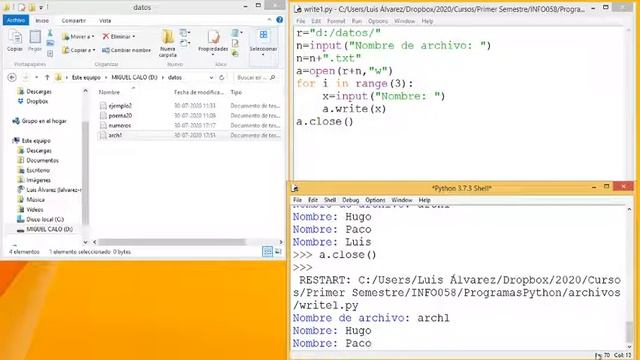Click the Cortar scissors icon in the ribbon
This screenshot has height=360, width=640.
pos(50,33)
